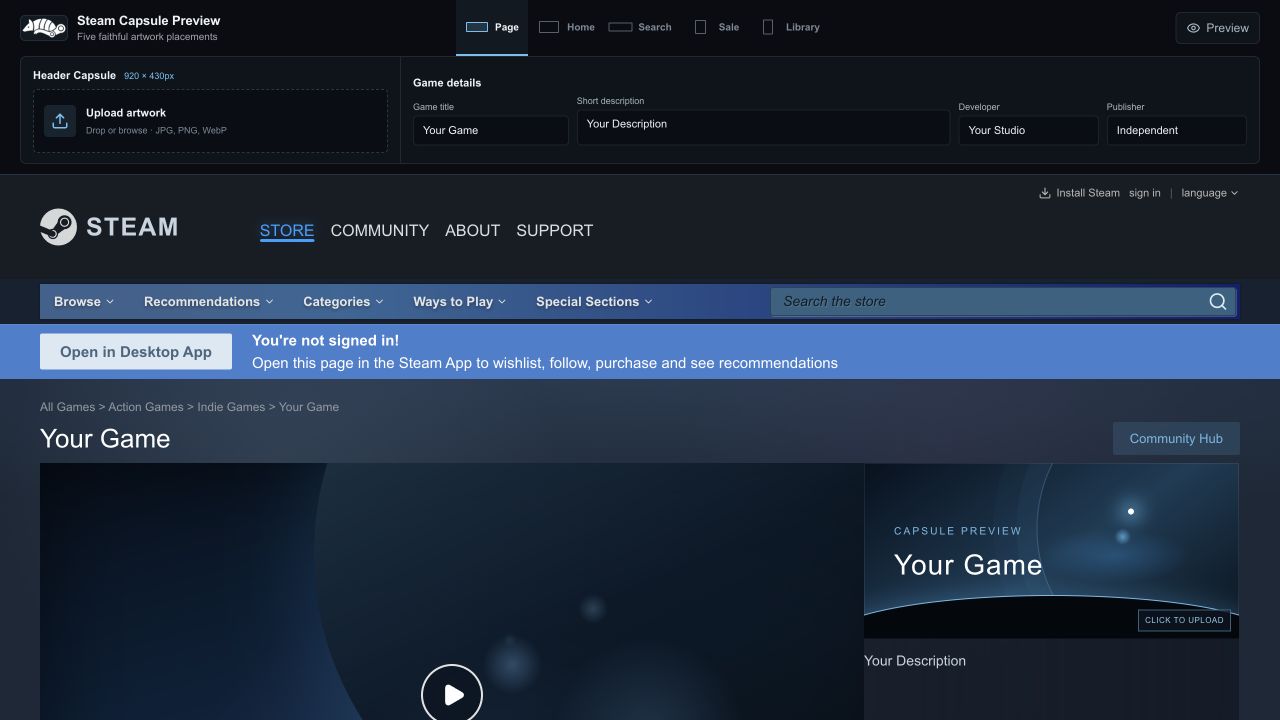1280x720 pixels.
Task: Click the Your Description text under capsule
Action: click(x=915, y=661)
